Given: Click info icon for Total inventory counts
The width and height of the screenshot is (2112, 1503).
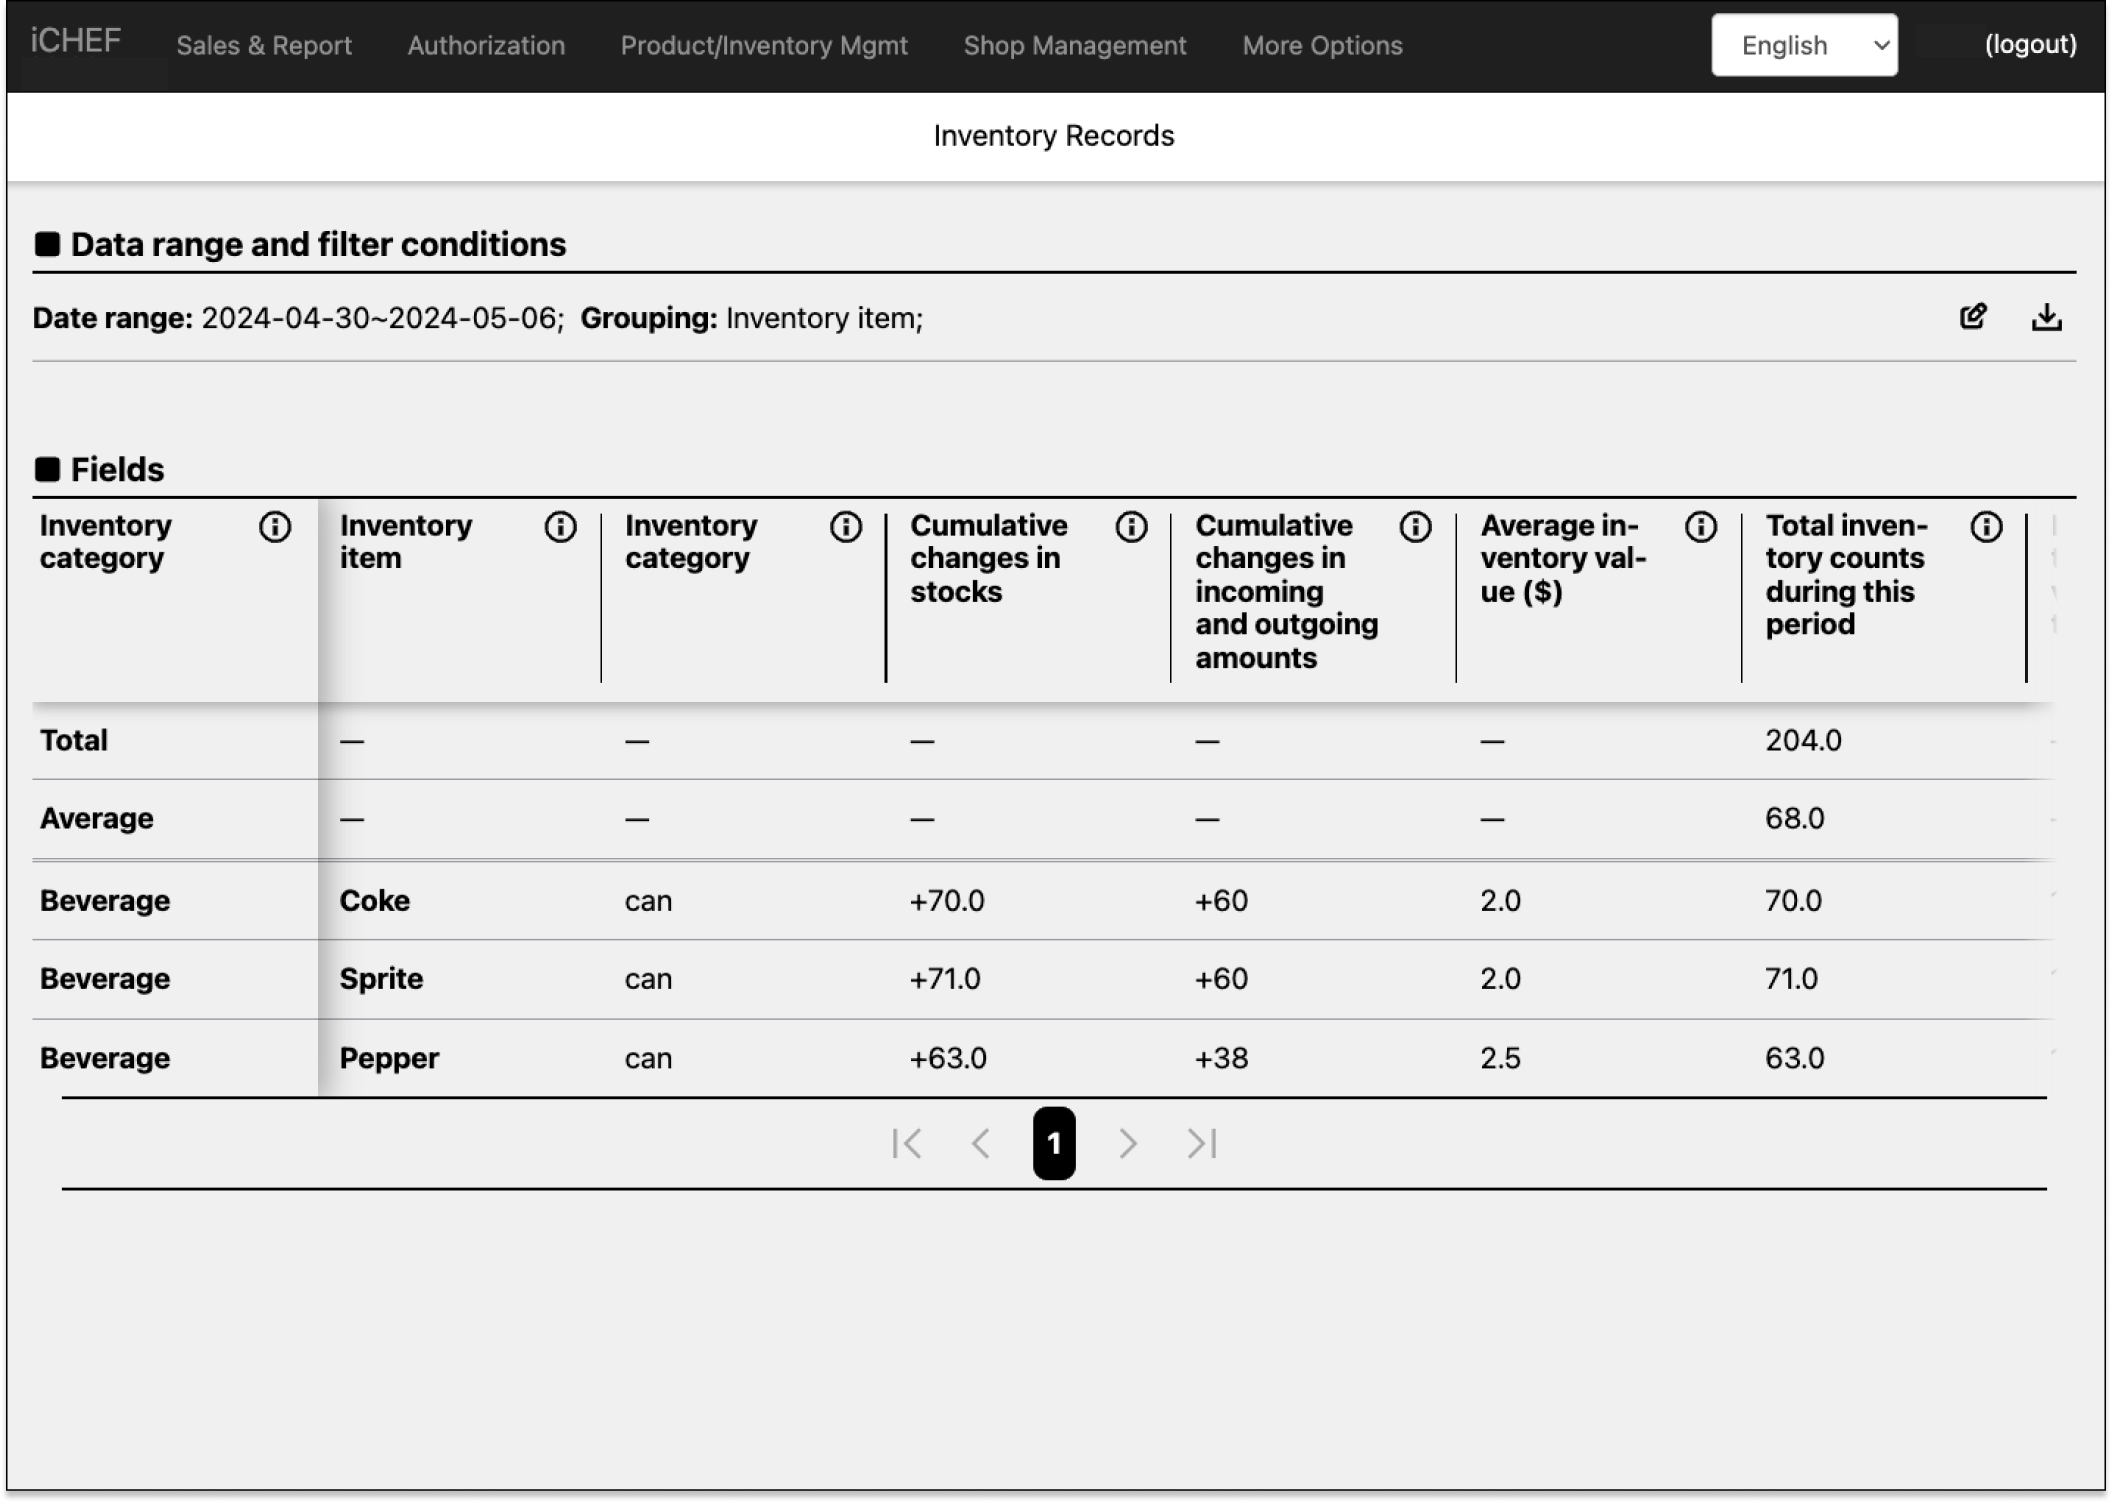Looking at the screenshot, I should coord(1986,527).
